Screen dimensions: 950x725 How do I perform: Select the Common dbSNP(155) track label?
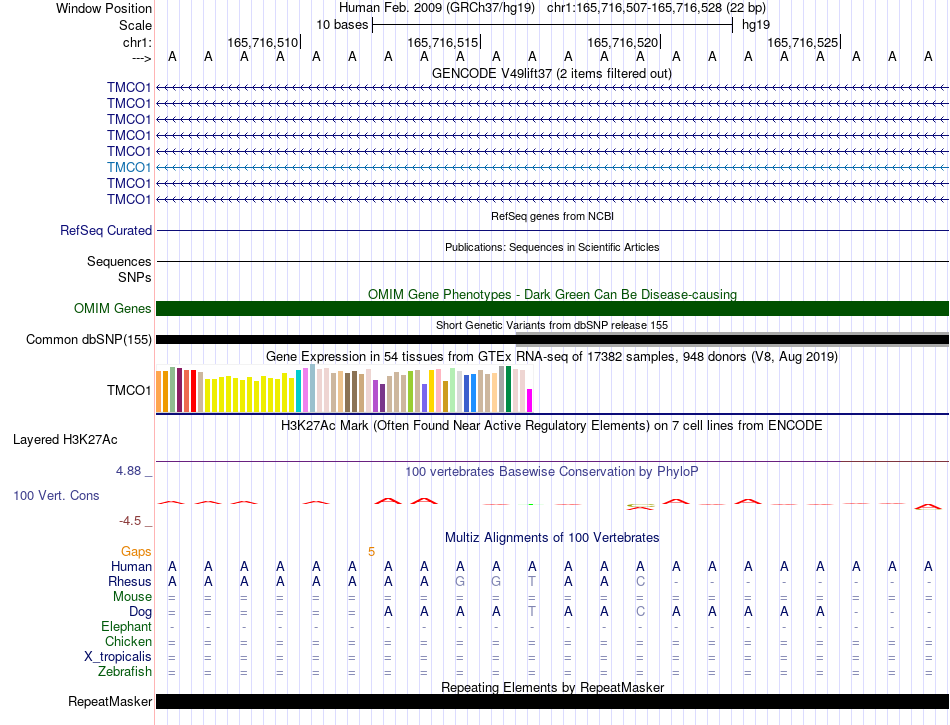click(x=88, y=339)
